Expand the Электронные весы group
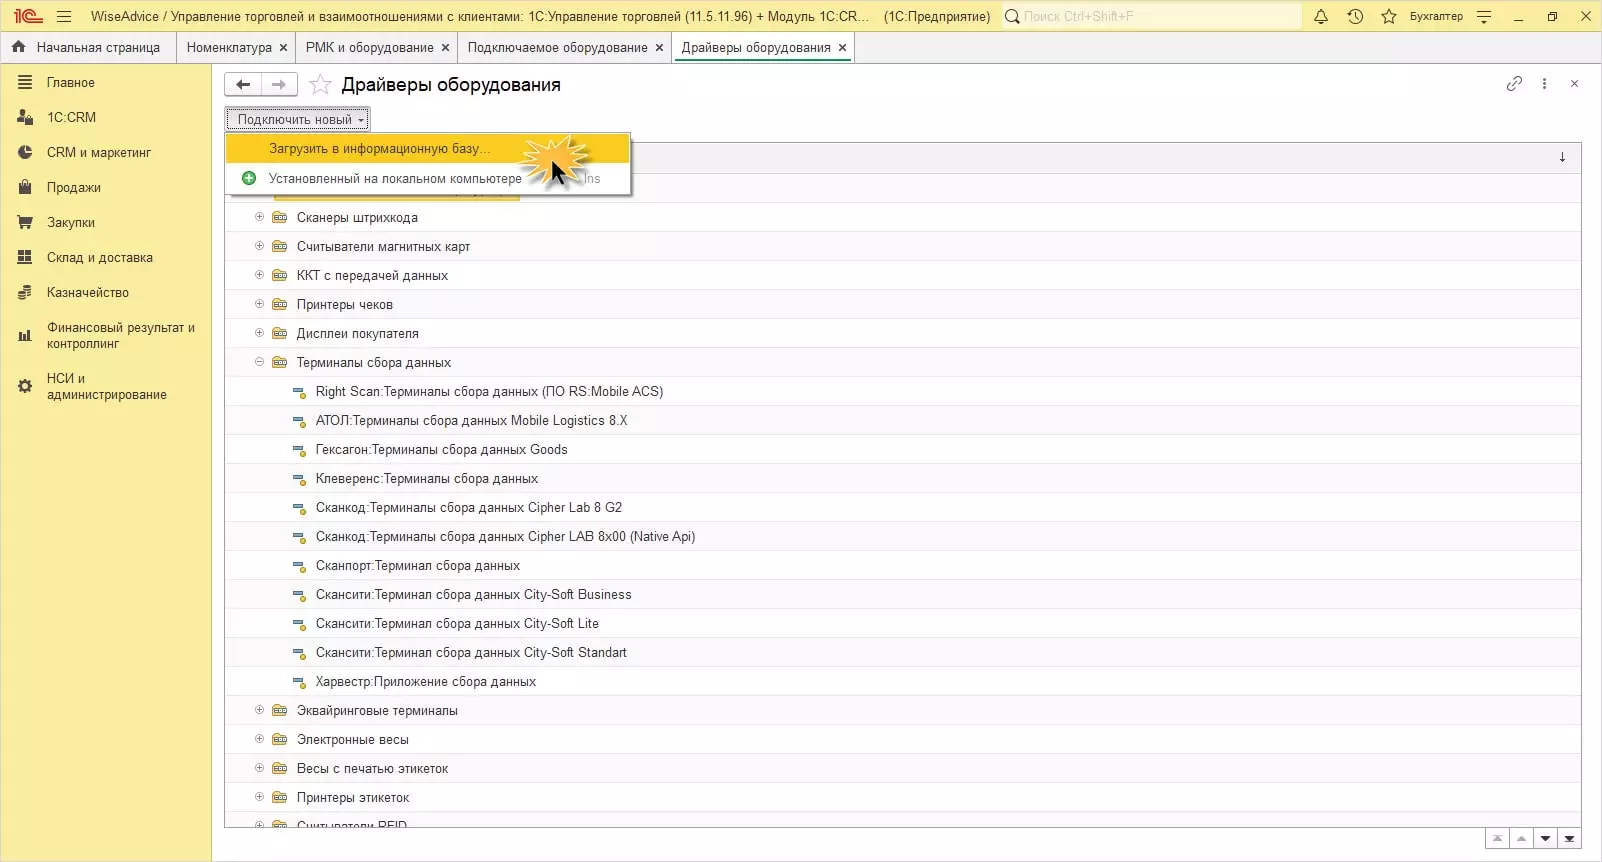 click(259, 739)
